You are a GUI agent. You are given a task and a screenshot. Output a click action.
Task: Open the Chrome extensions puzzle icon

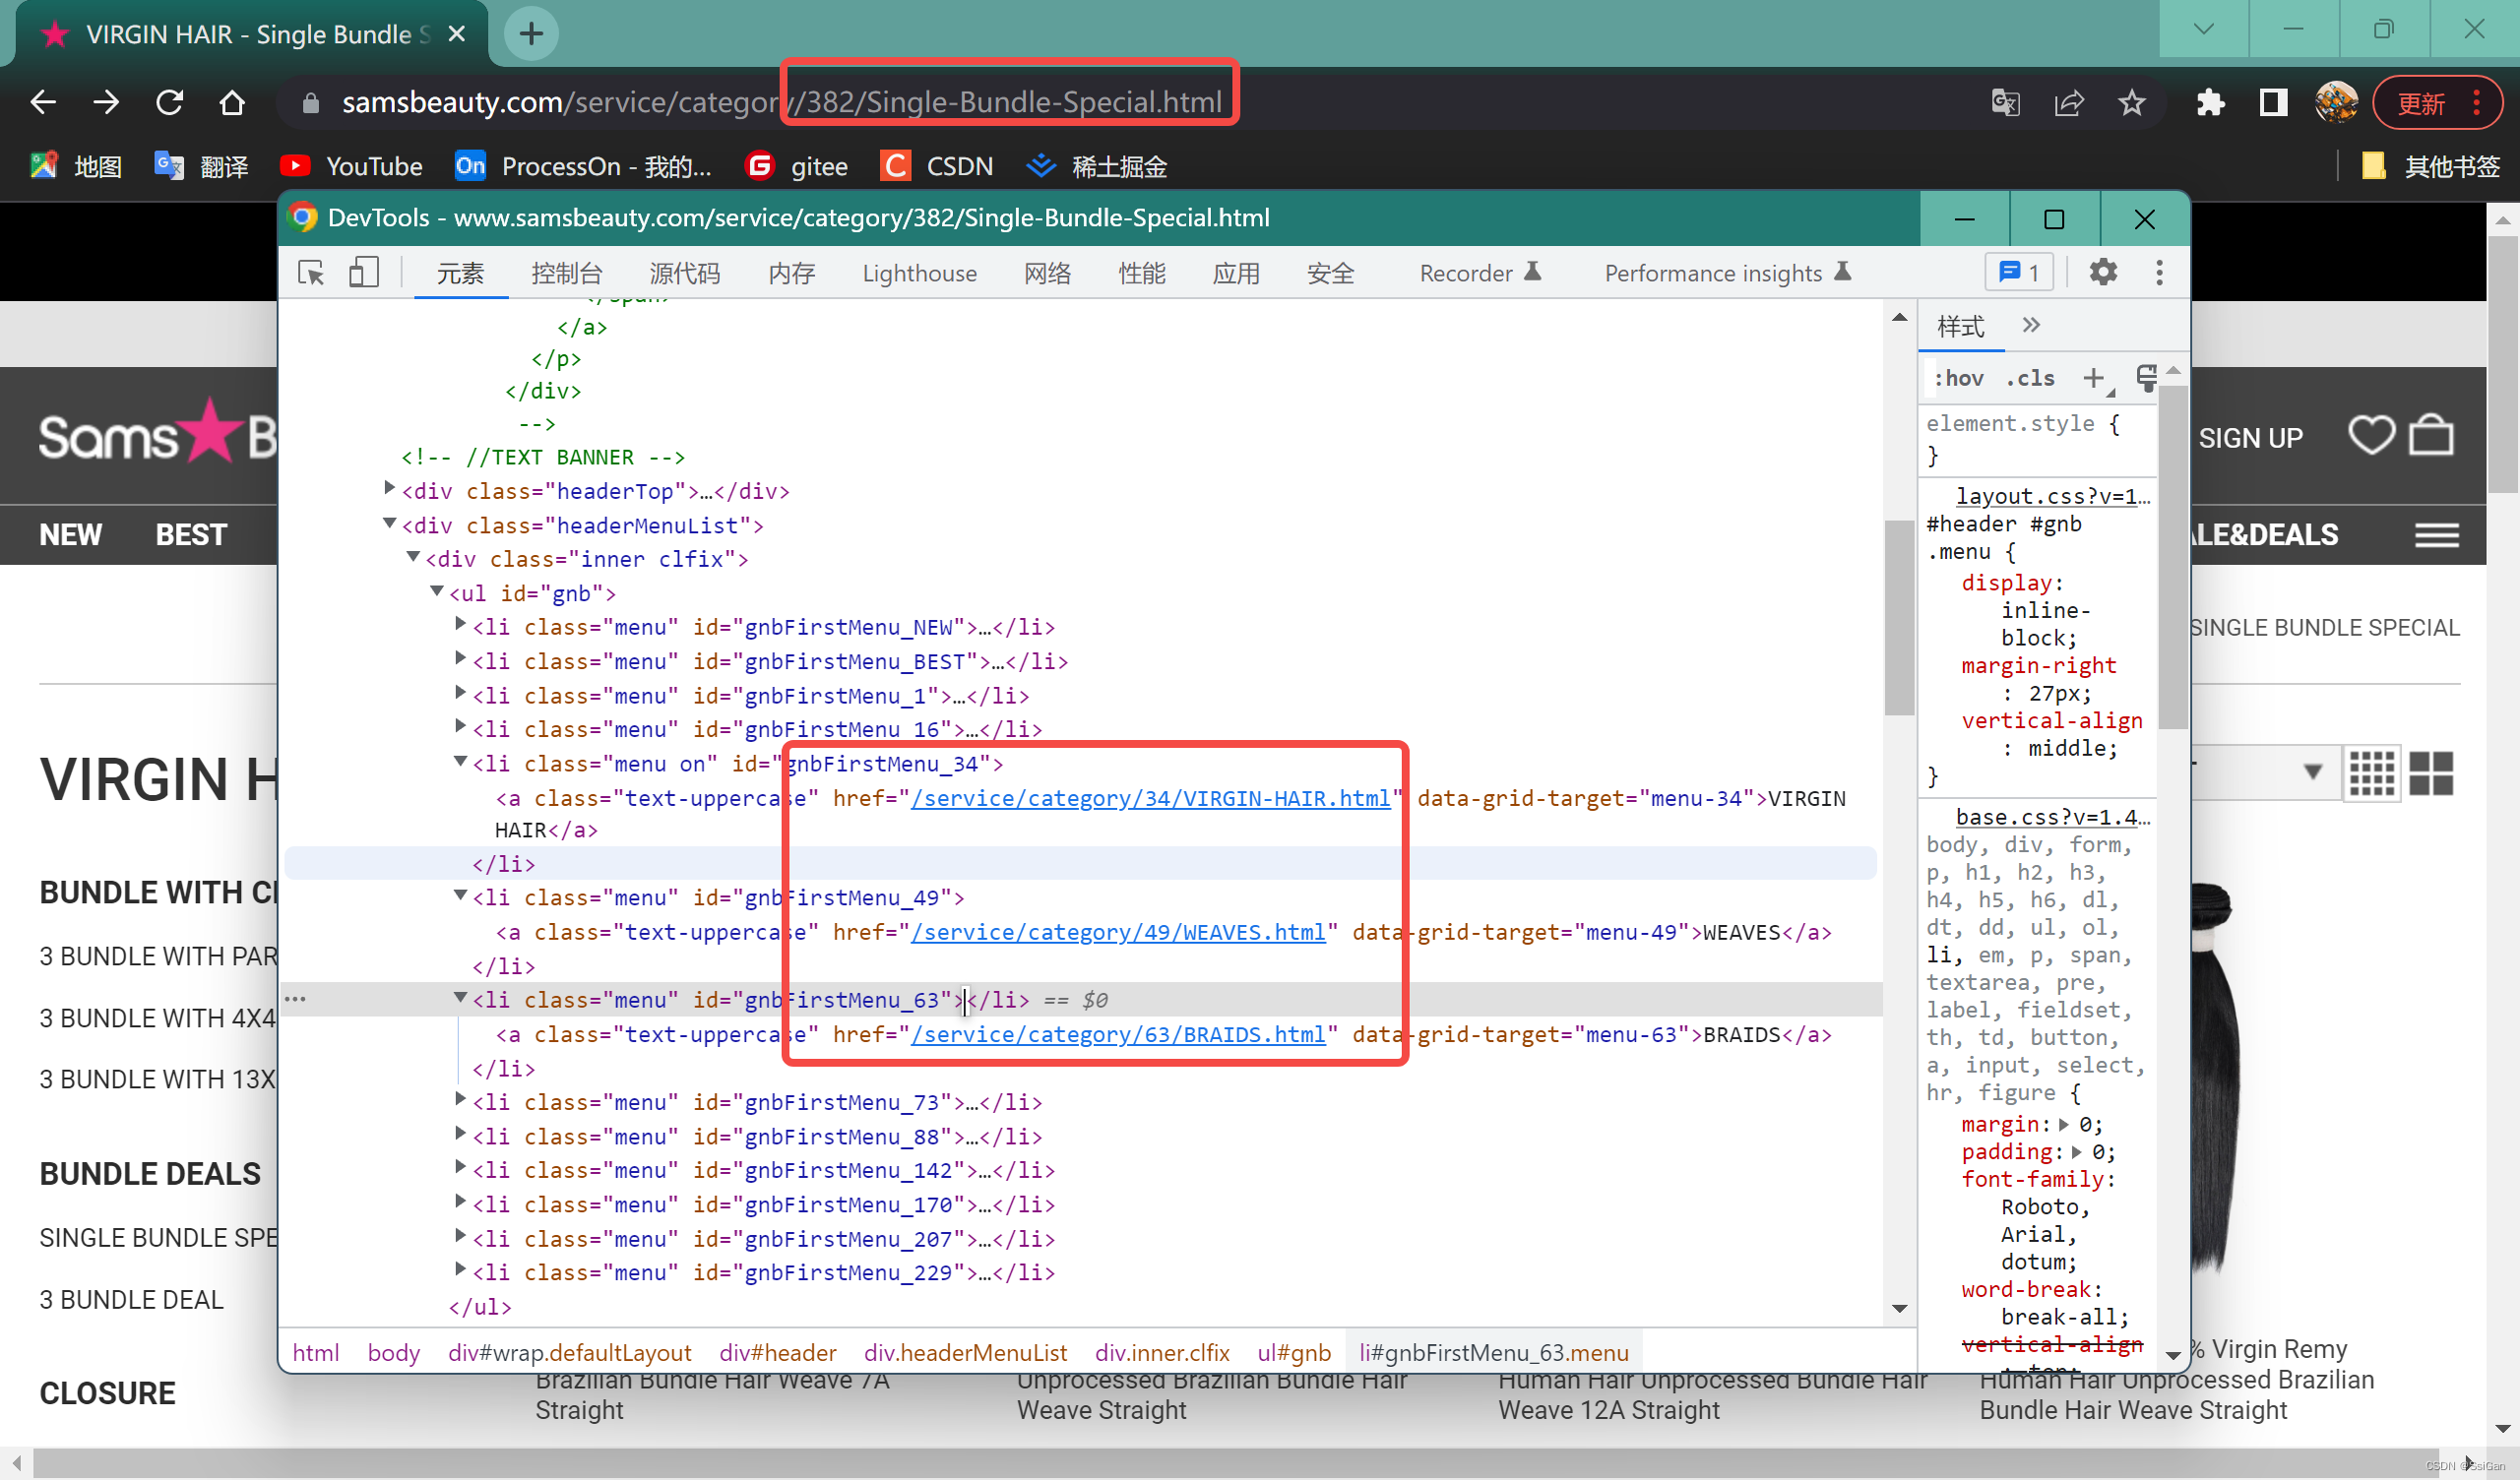point(2208,102)
